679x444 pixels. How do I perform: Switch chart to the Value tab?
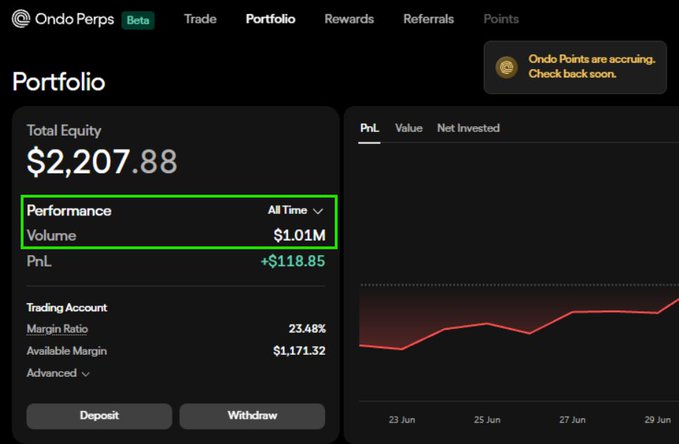409,128
